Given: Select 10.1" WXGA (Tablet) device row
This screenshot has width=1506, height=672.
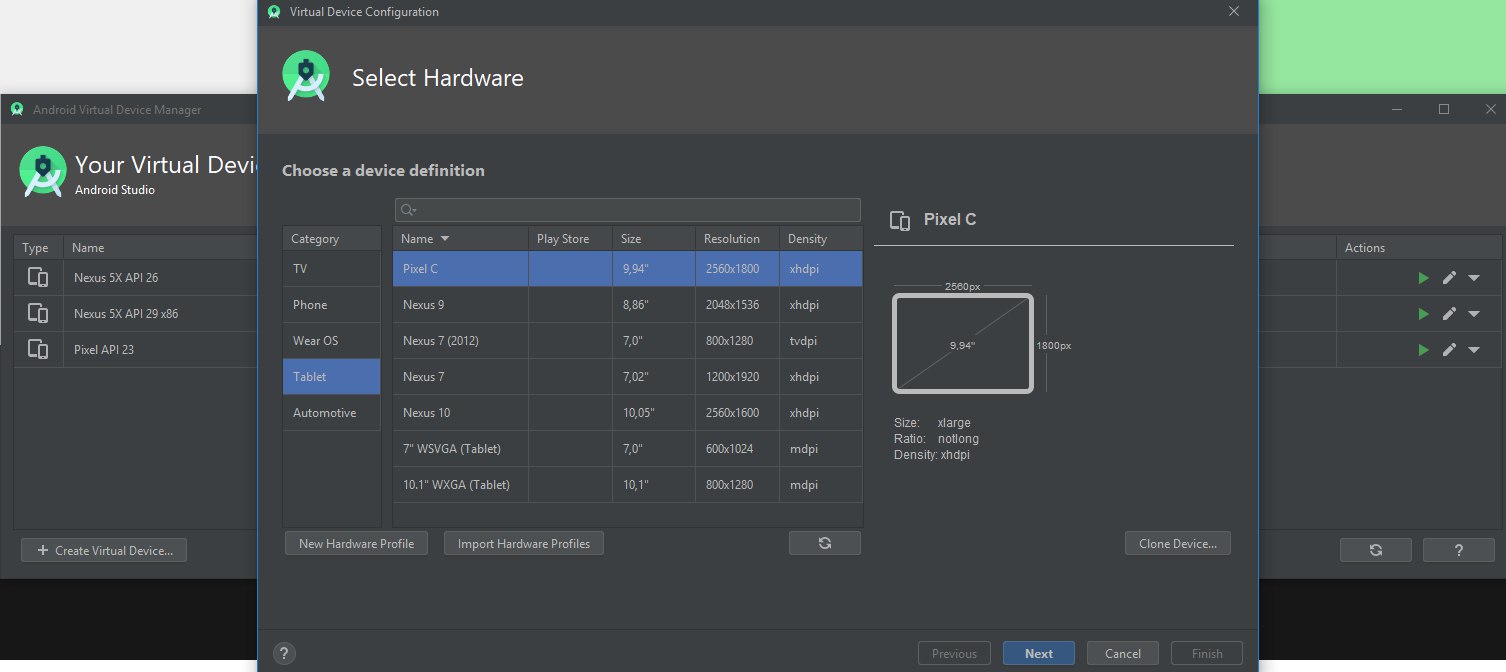Looking at the screenshot, I should pos(628,485).
